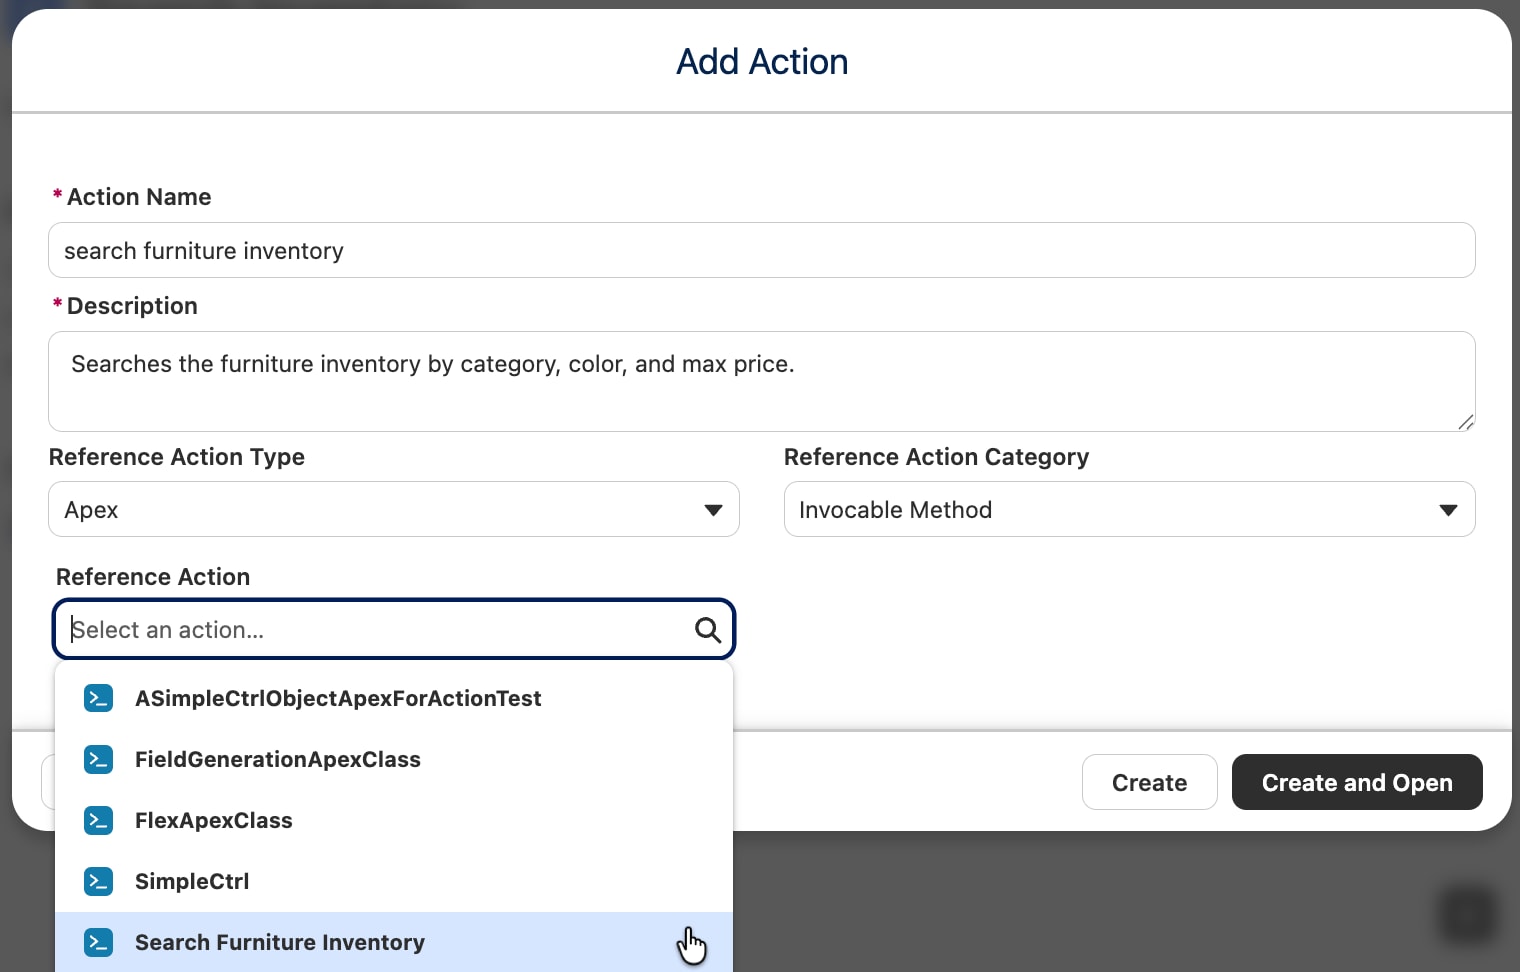Click the Reference Action Type label
The height and width of the screenshot is (972, 1520).
click(177, 457)
